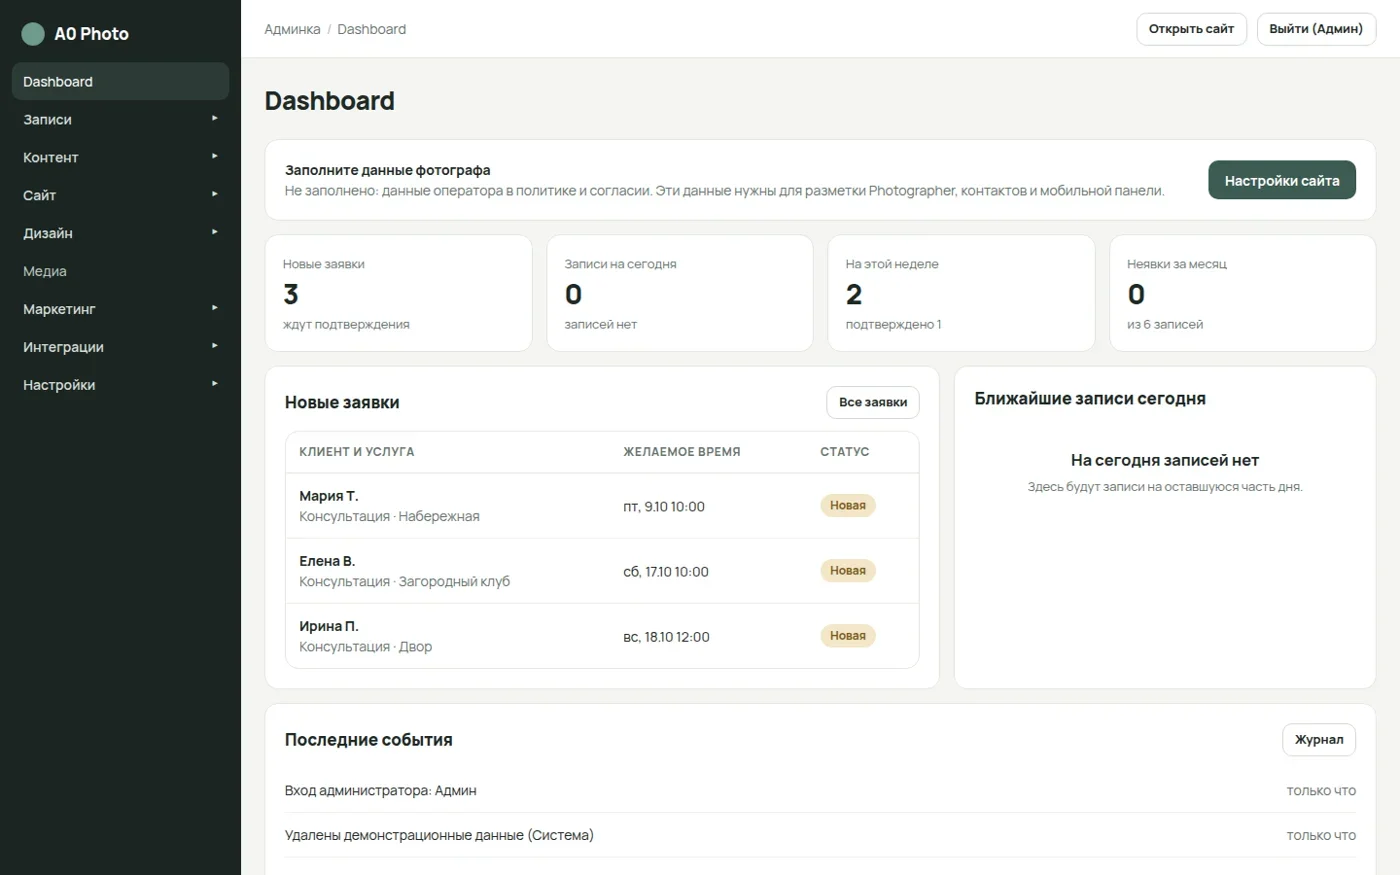The image size is (1400, 875).
Task: Click time сб, 17.10 10:00
Action: pos(666,572)
